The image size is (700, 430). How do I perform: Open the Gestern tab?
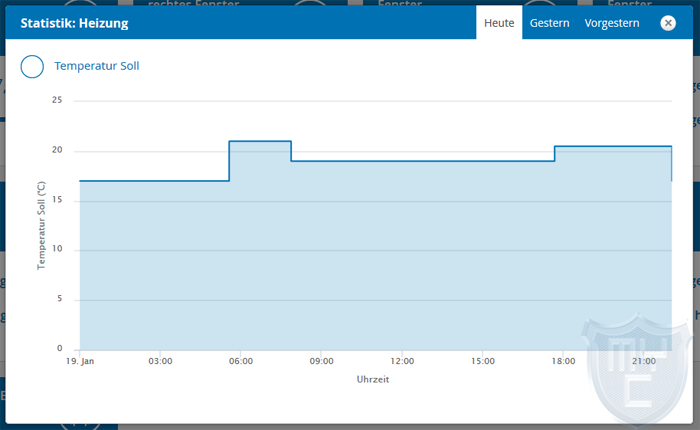(550, 23)
